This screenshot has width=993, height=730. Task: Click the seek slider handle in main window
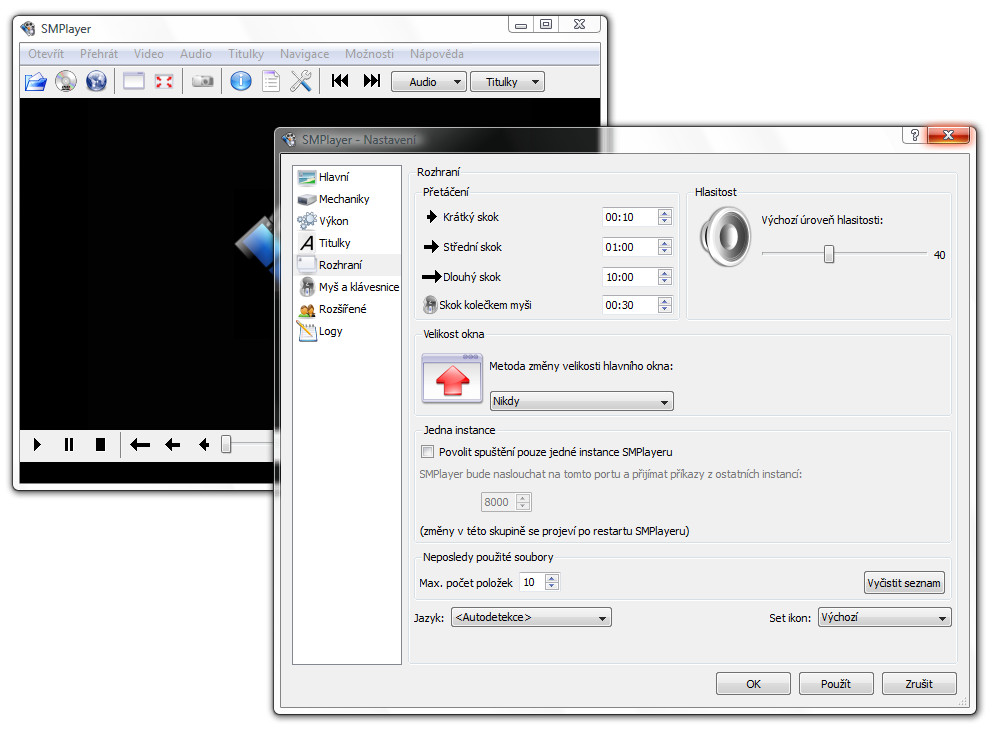(226, 444)
